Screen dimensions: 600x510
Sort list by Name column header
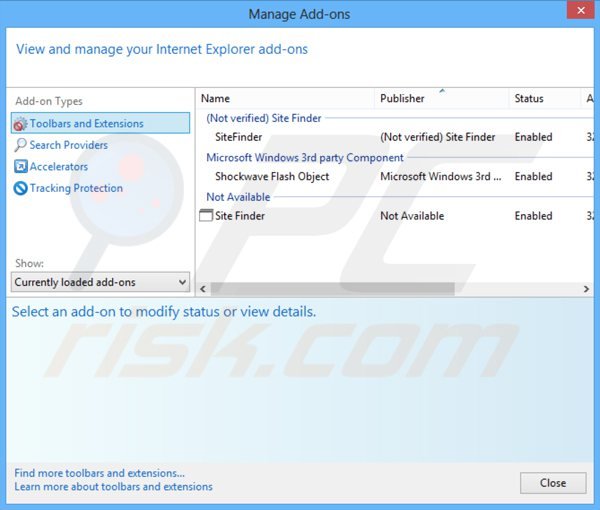point(285,98)
